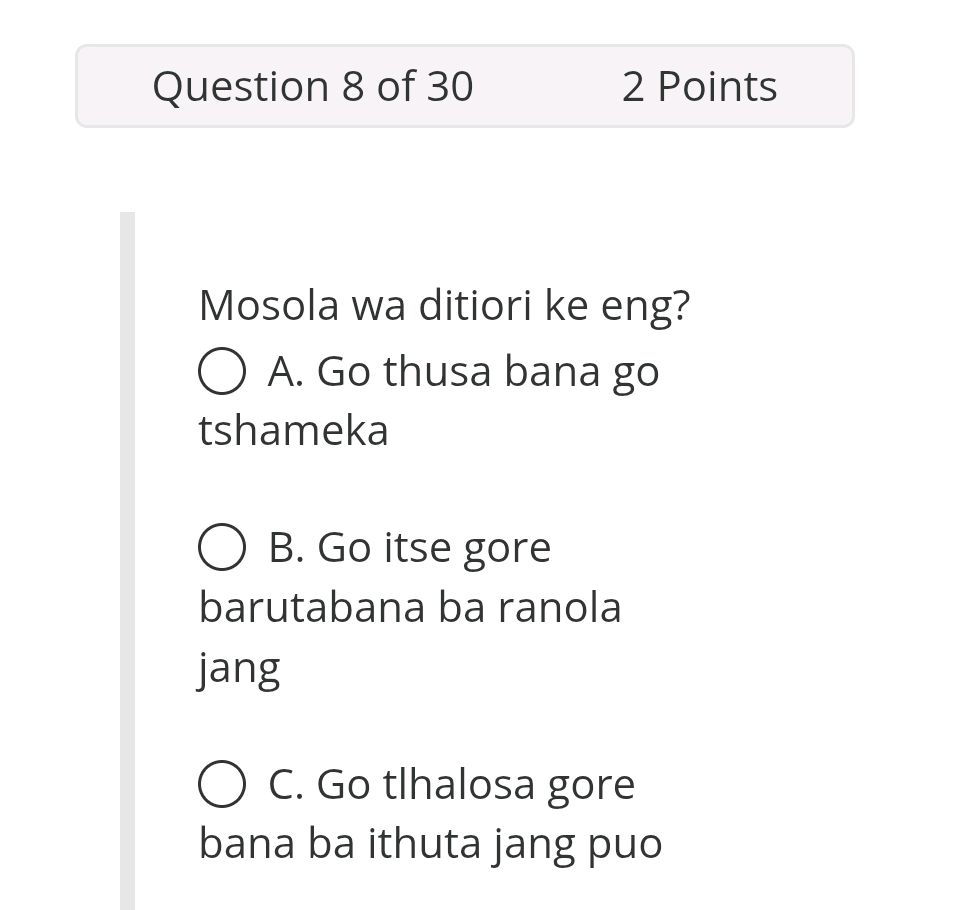964x910 pixels.
Task: Click the empty circle beside C
Action: coord(222,784)
